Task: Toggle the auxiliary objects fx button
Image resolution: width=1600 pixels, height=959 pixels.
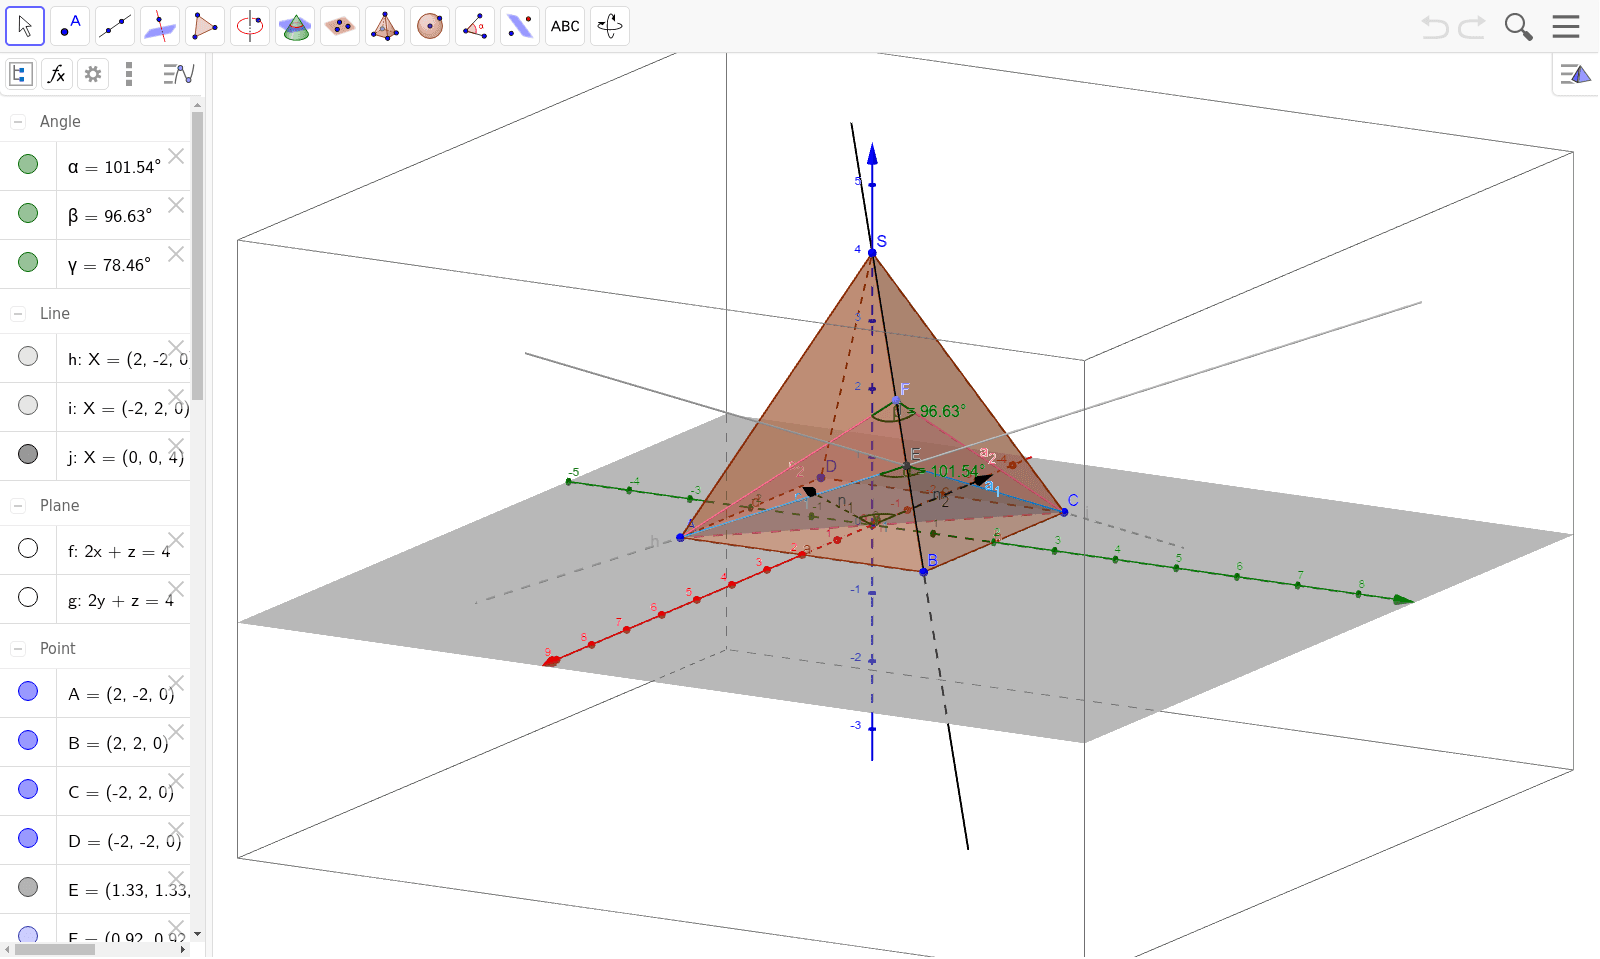Action: click(x=57, y=74)
